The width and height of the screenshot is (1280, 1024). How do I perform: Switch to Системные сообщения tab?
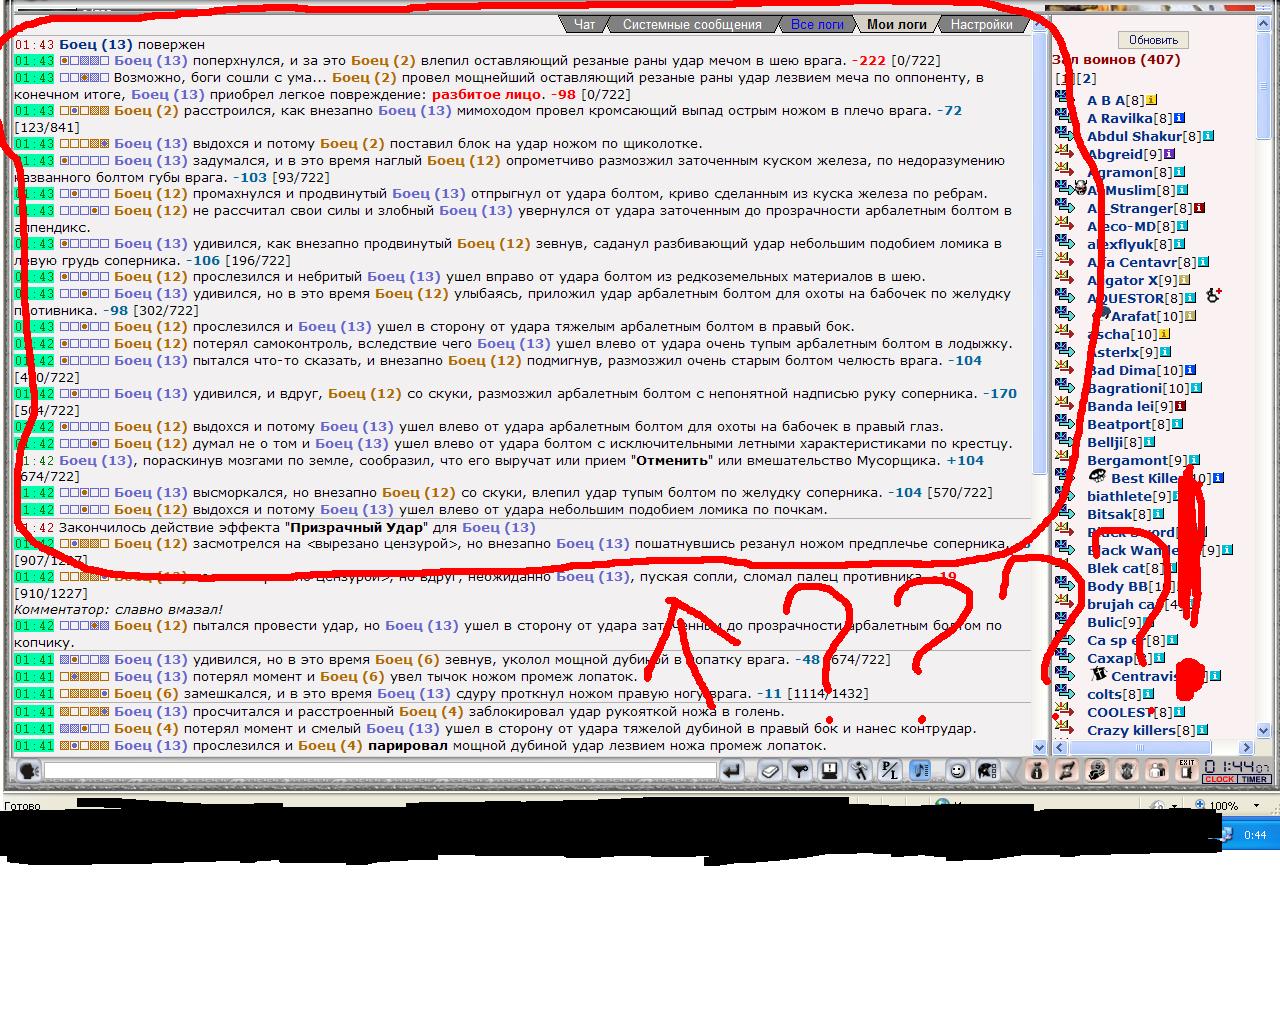click(x=692, y=24)
